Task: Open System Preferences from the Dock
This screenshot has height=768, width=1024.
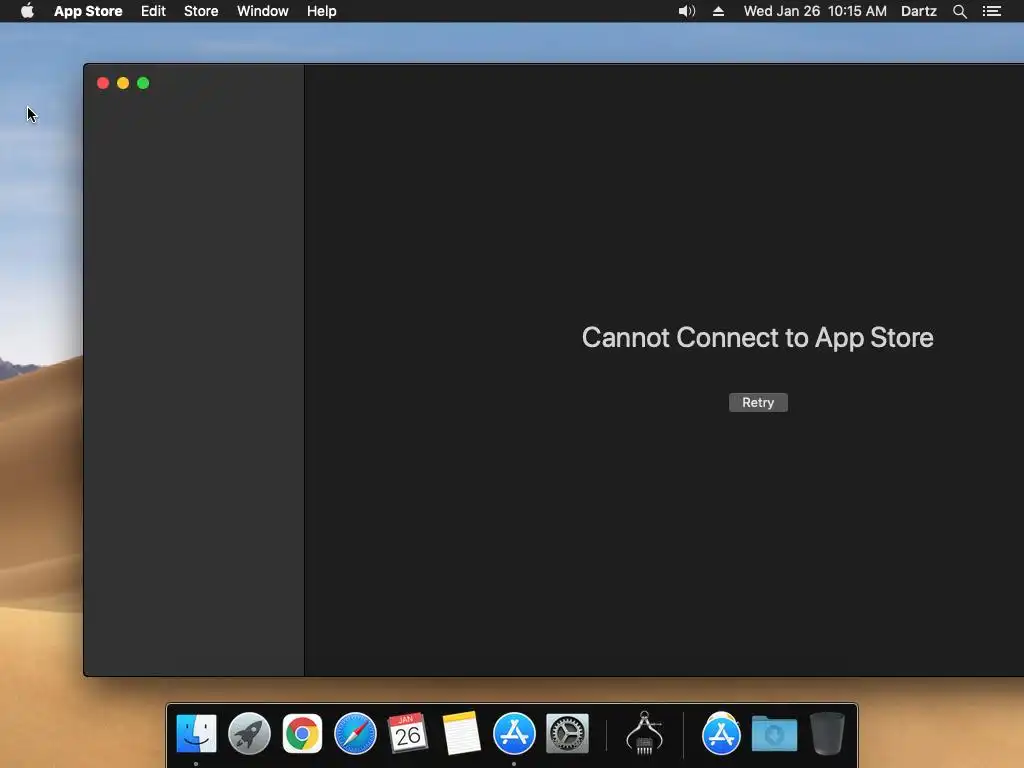Action: point(567,733)
